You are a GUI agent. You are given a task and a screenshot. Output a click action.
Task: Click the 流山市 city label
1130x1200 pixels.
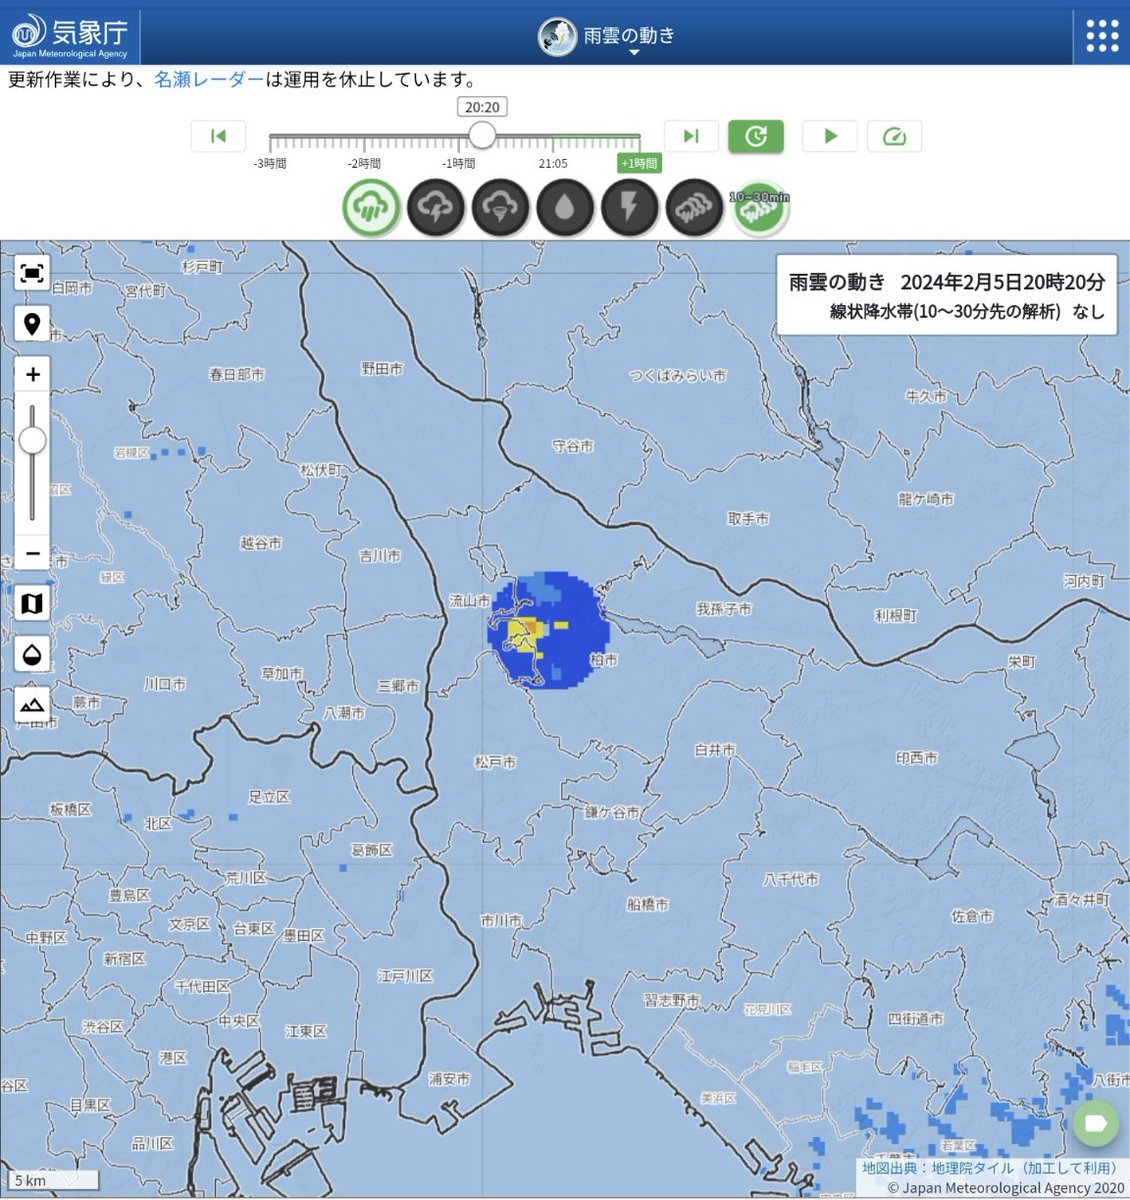(470, 602)
